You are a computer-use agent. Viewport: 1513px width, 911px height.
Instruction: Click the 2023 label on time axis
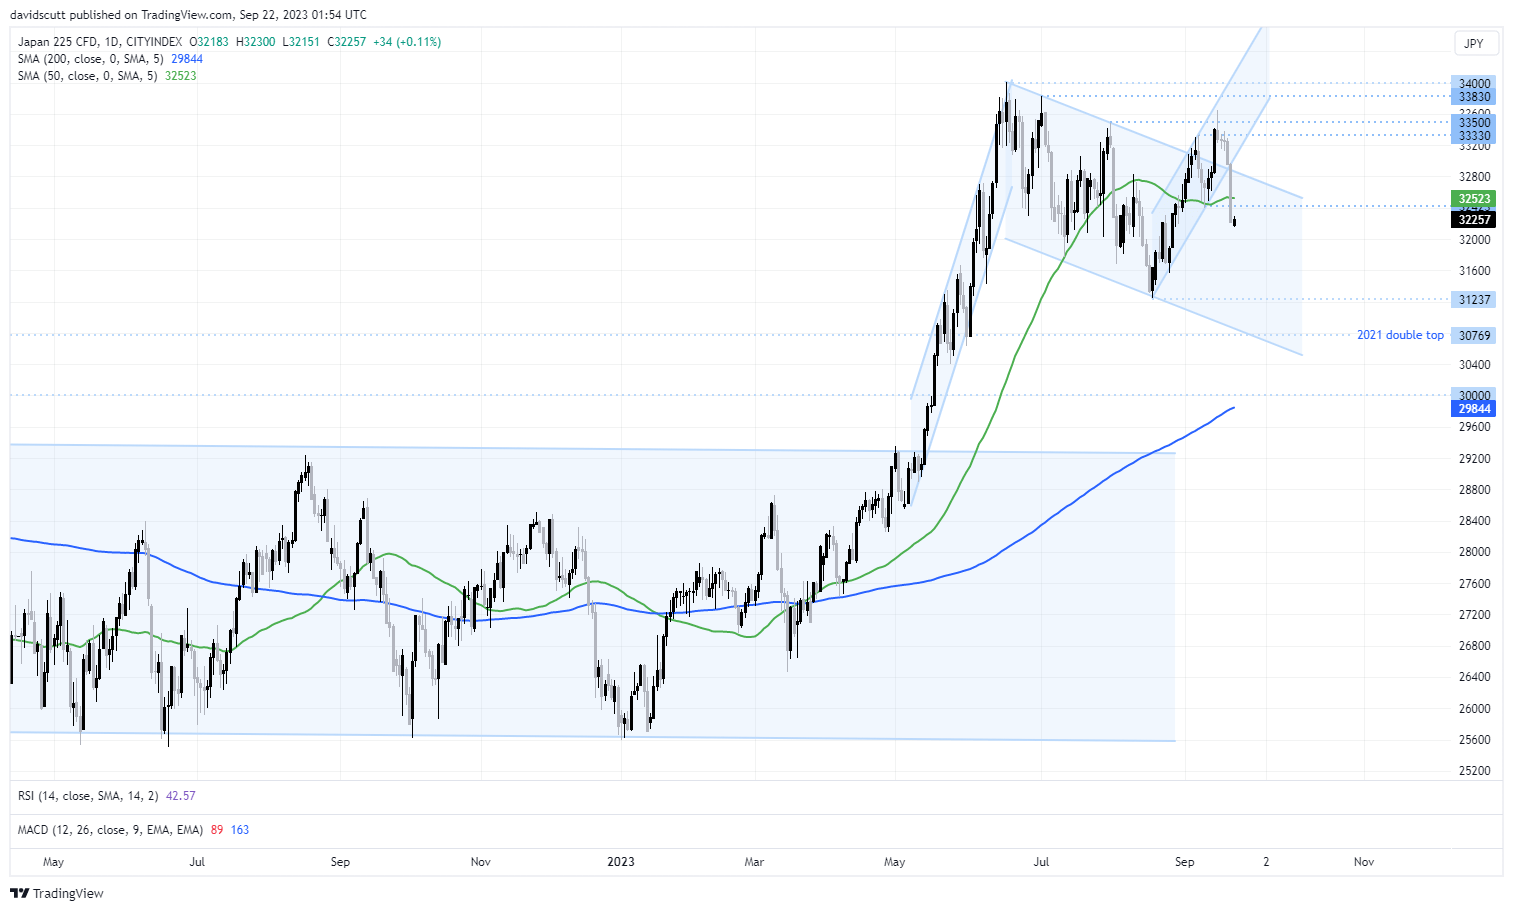(x=621, y=862)
